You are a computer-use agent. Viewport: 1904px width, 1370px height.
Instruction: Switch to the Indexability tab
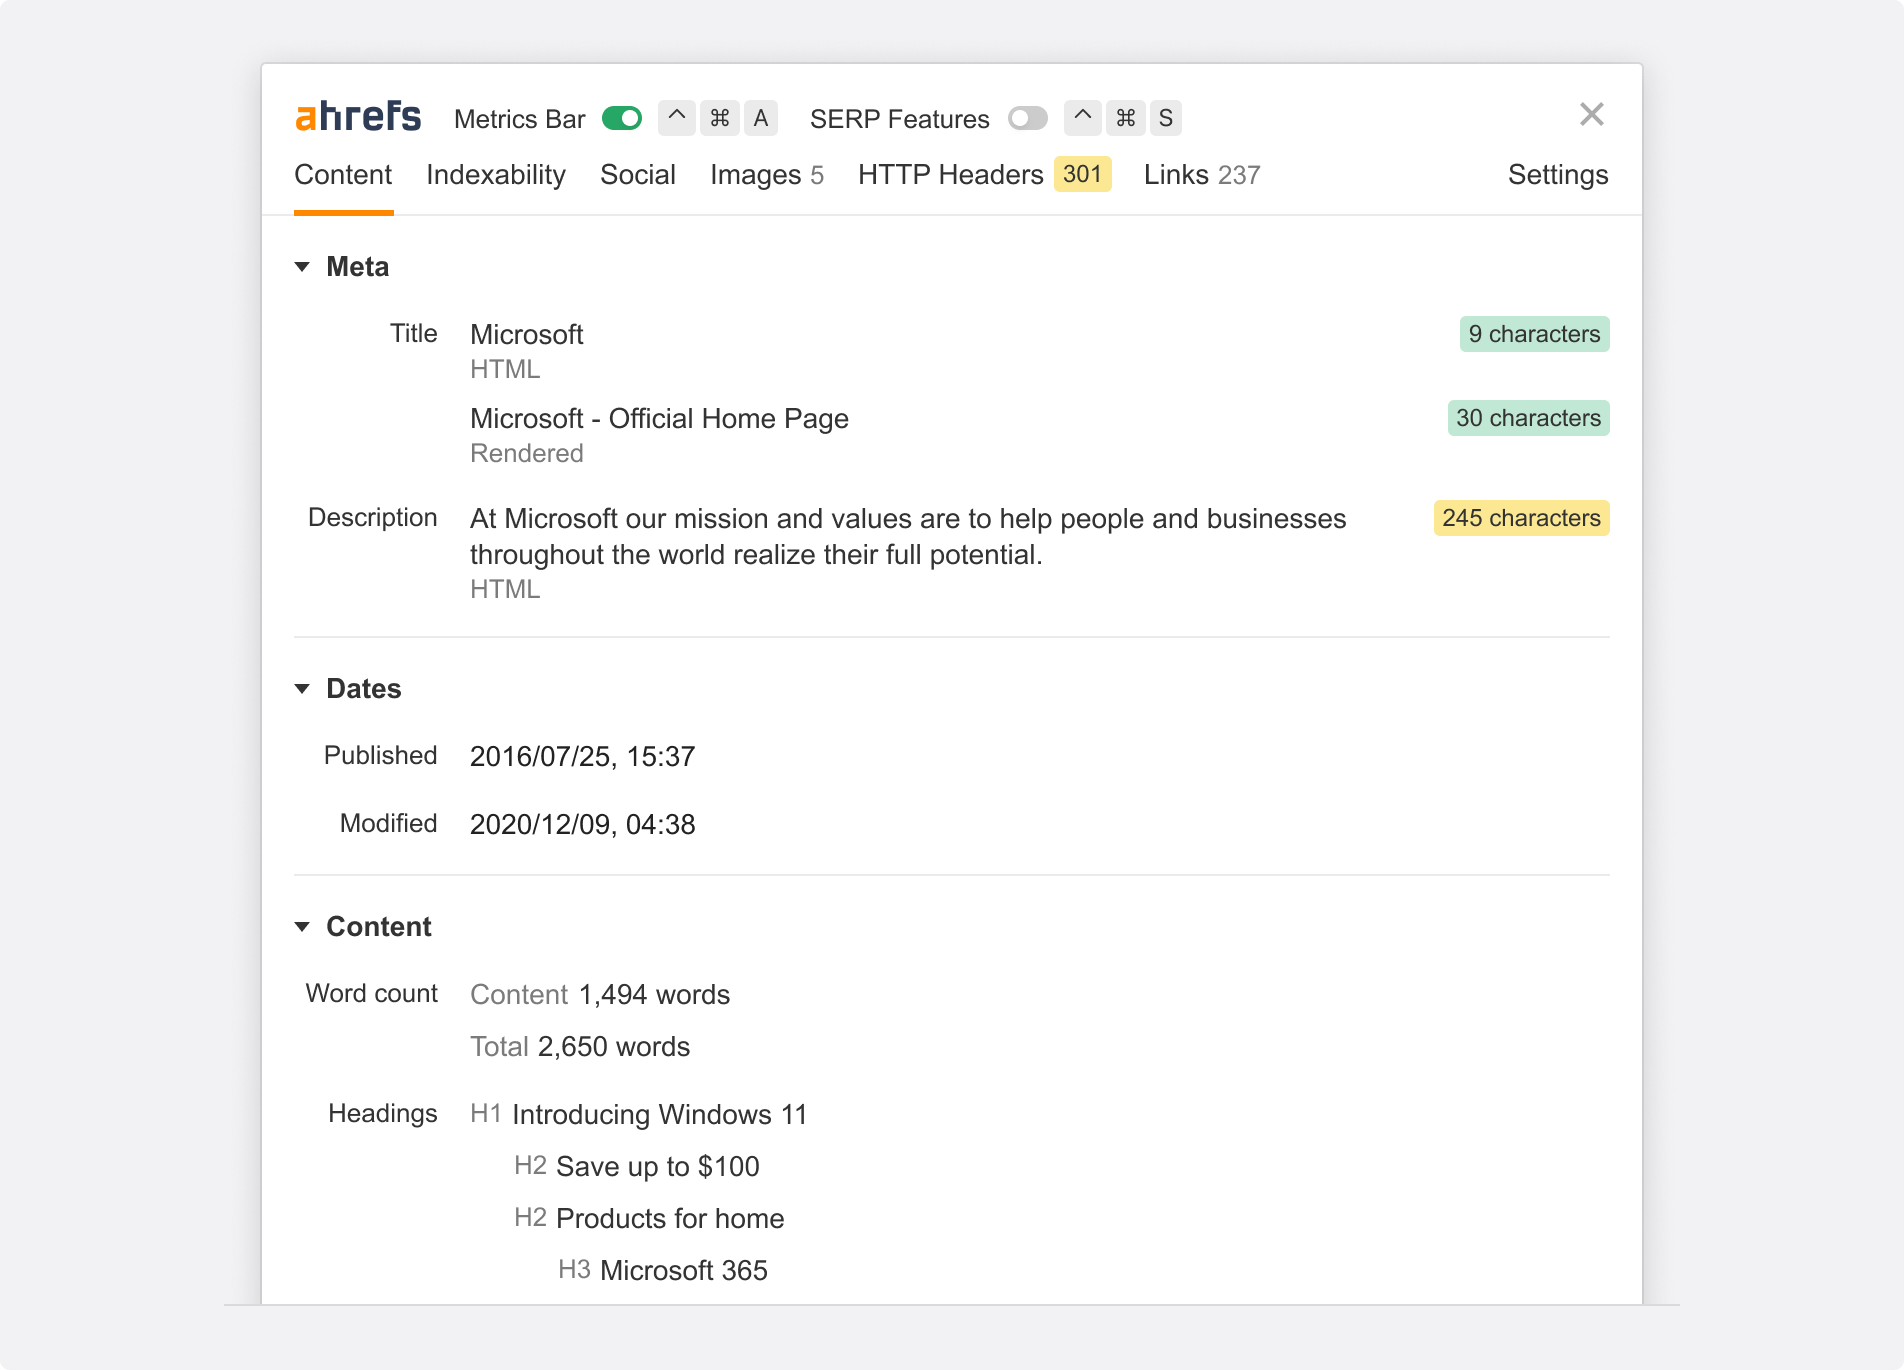tap(496, 175)
